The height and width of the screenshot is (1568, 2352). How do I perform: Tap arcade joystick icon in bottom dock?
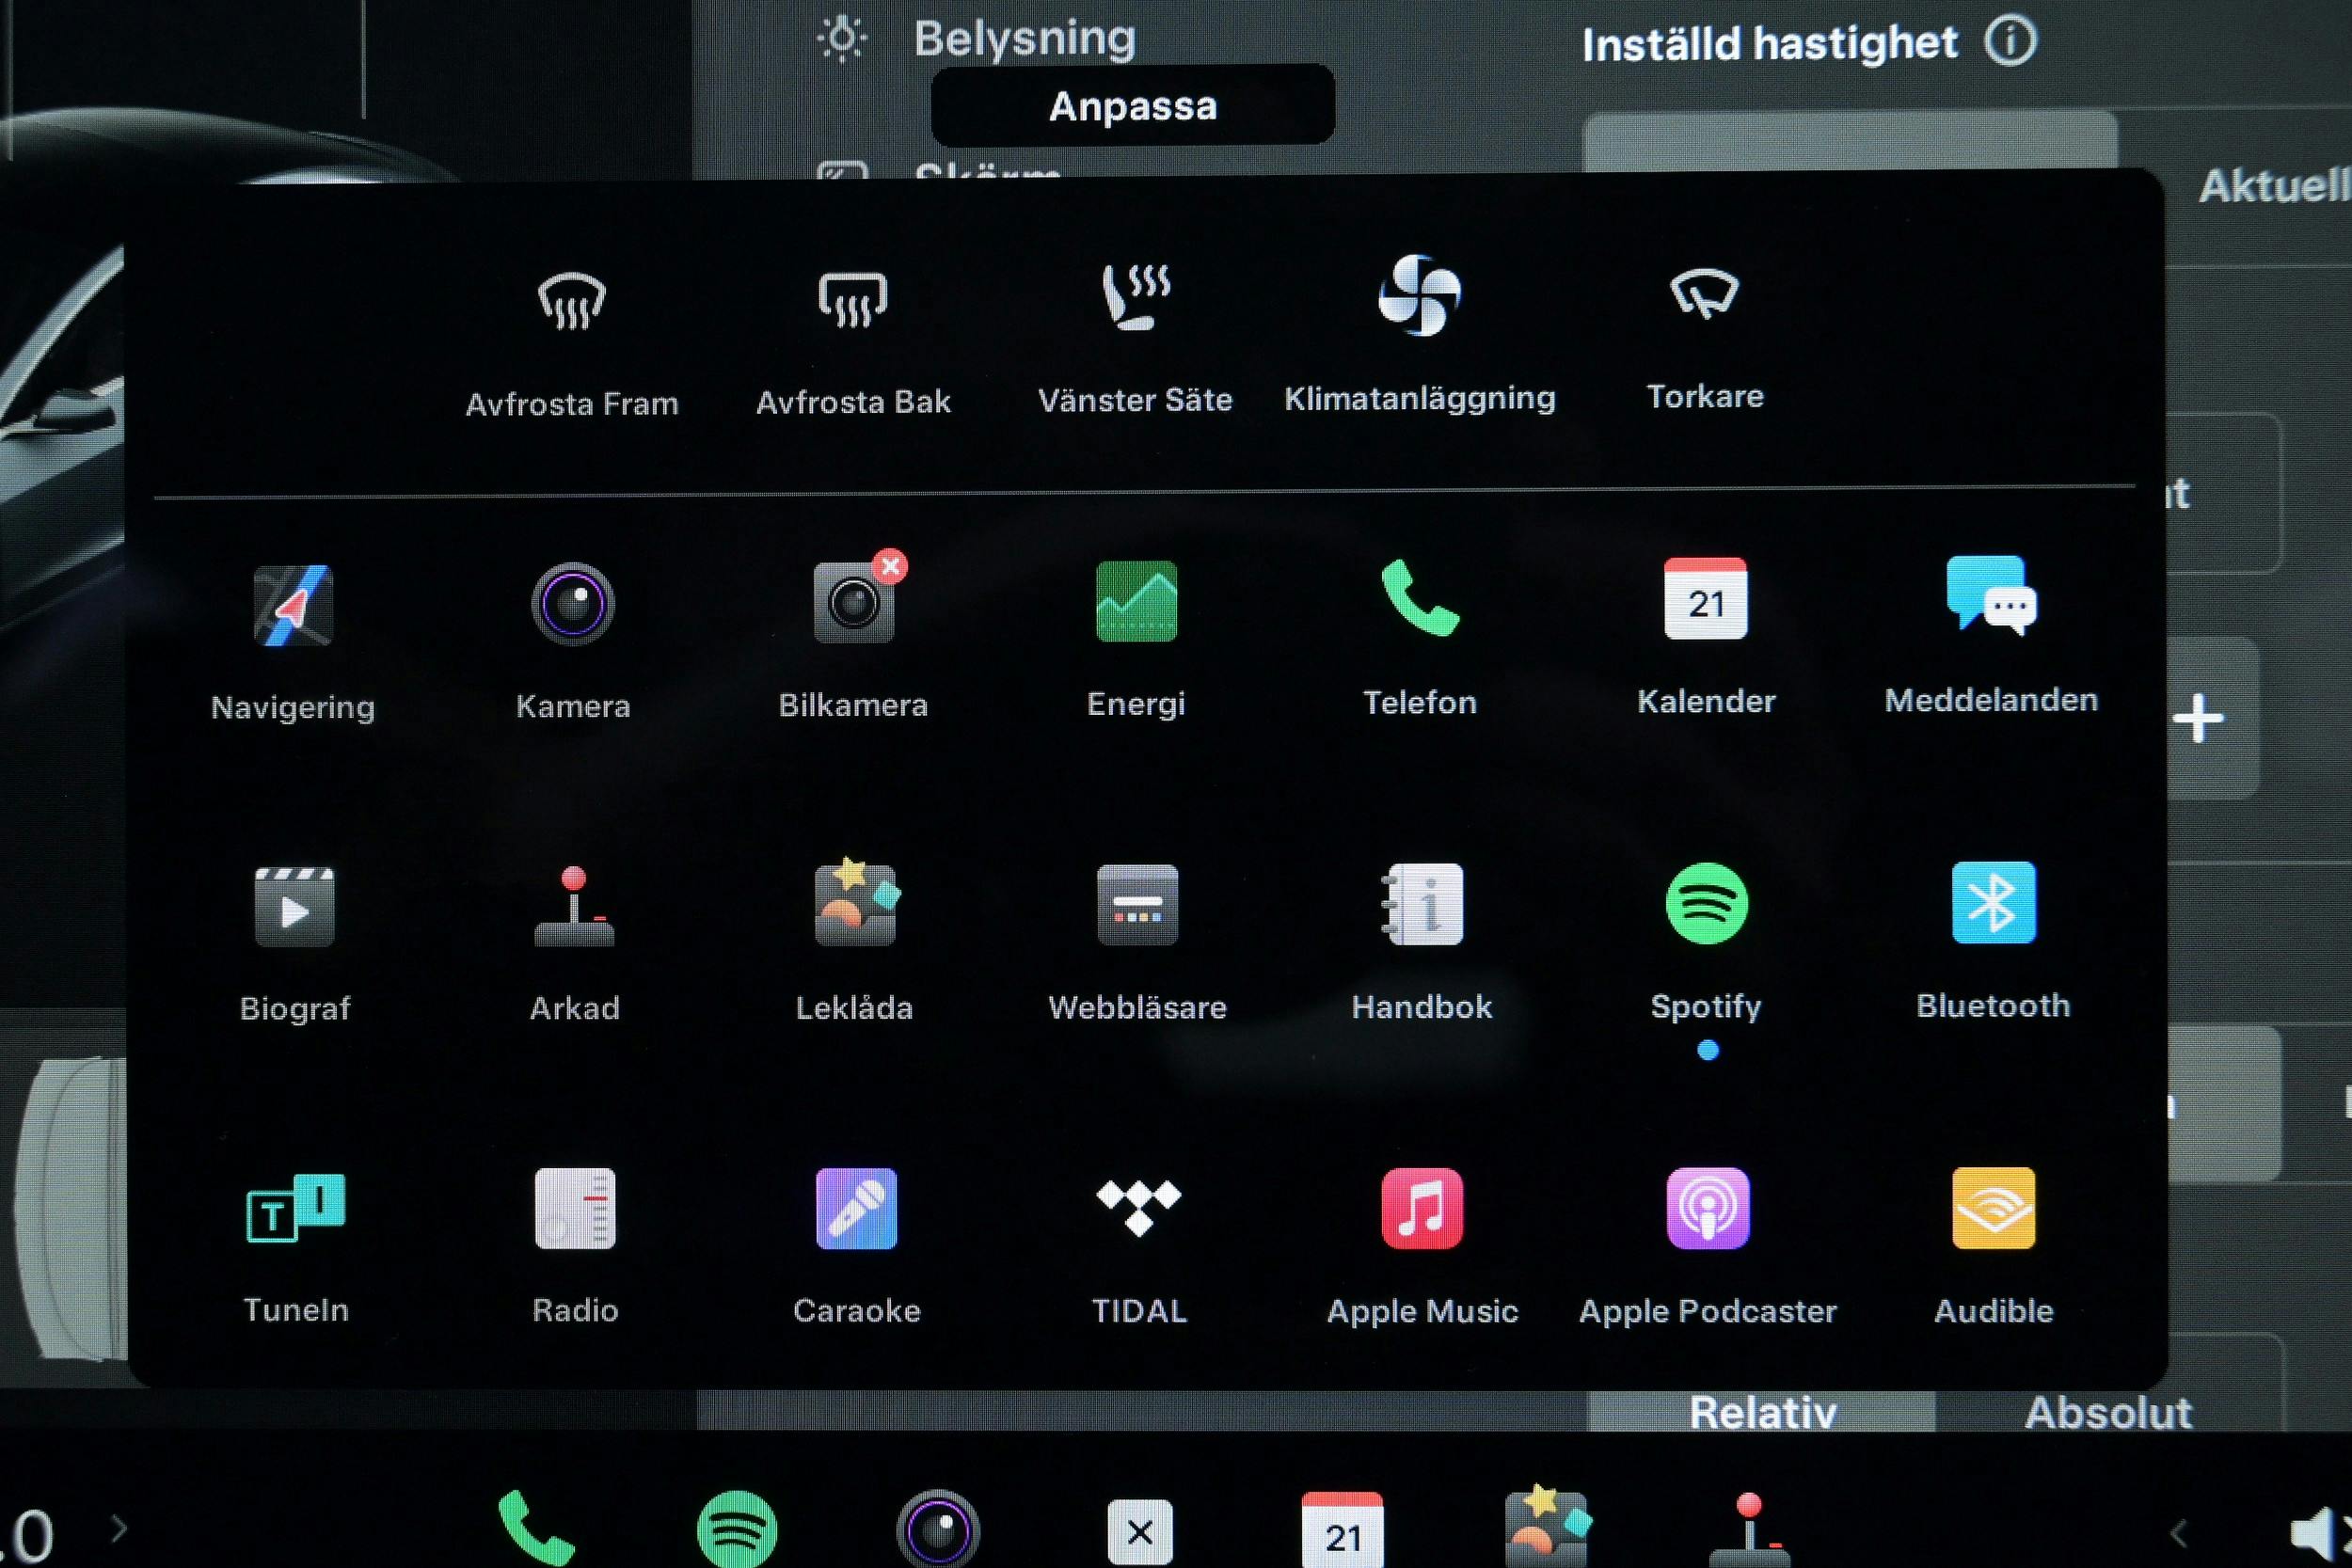(1749, 1530)
